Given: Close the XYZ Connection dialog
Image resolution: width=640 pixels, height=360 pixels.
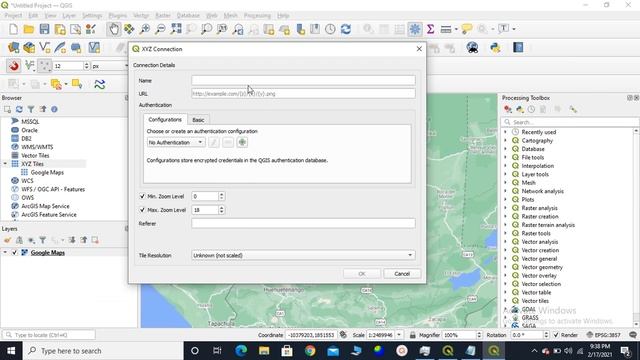Looking at the screenshot, I should pos(419,49).
